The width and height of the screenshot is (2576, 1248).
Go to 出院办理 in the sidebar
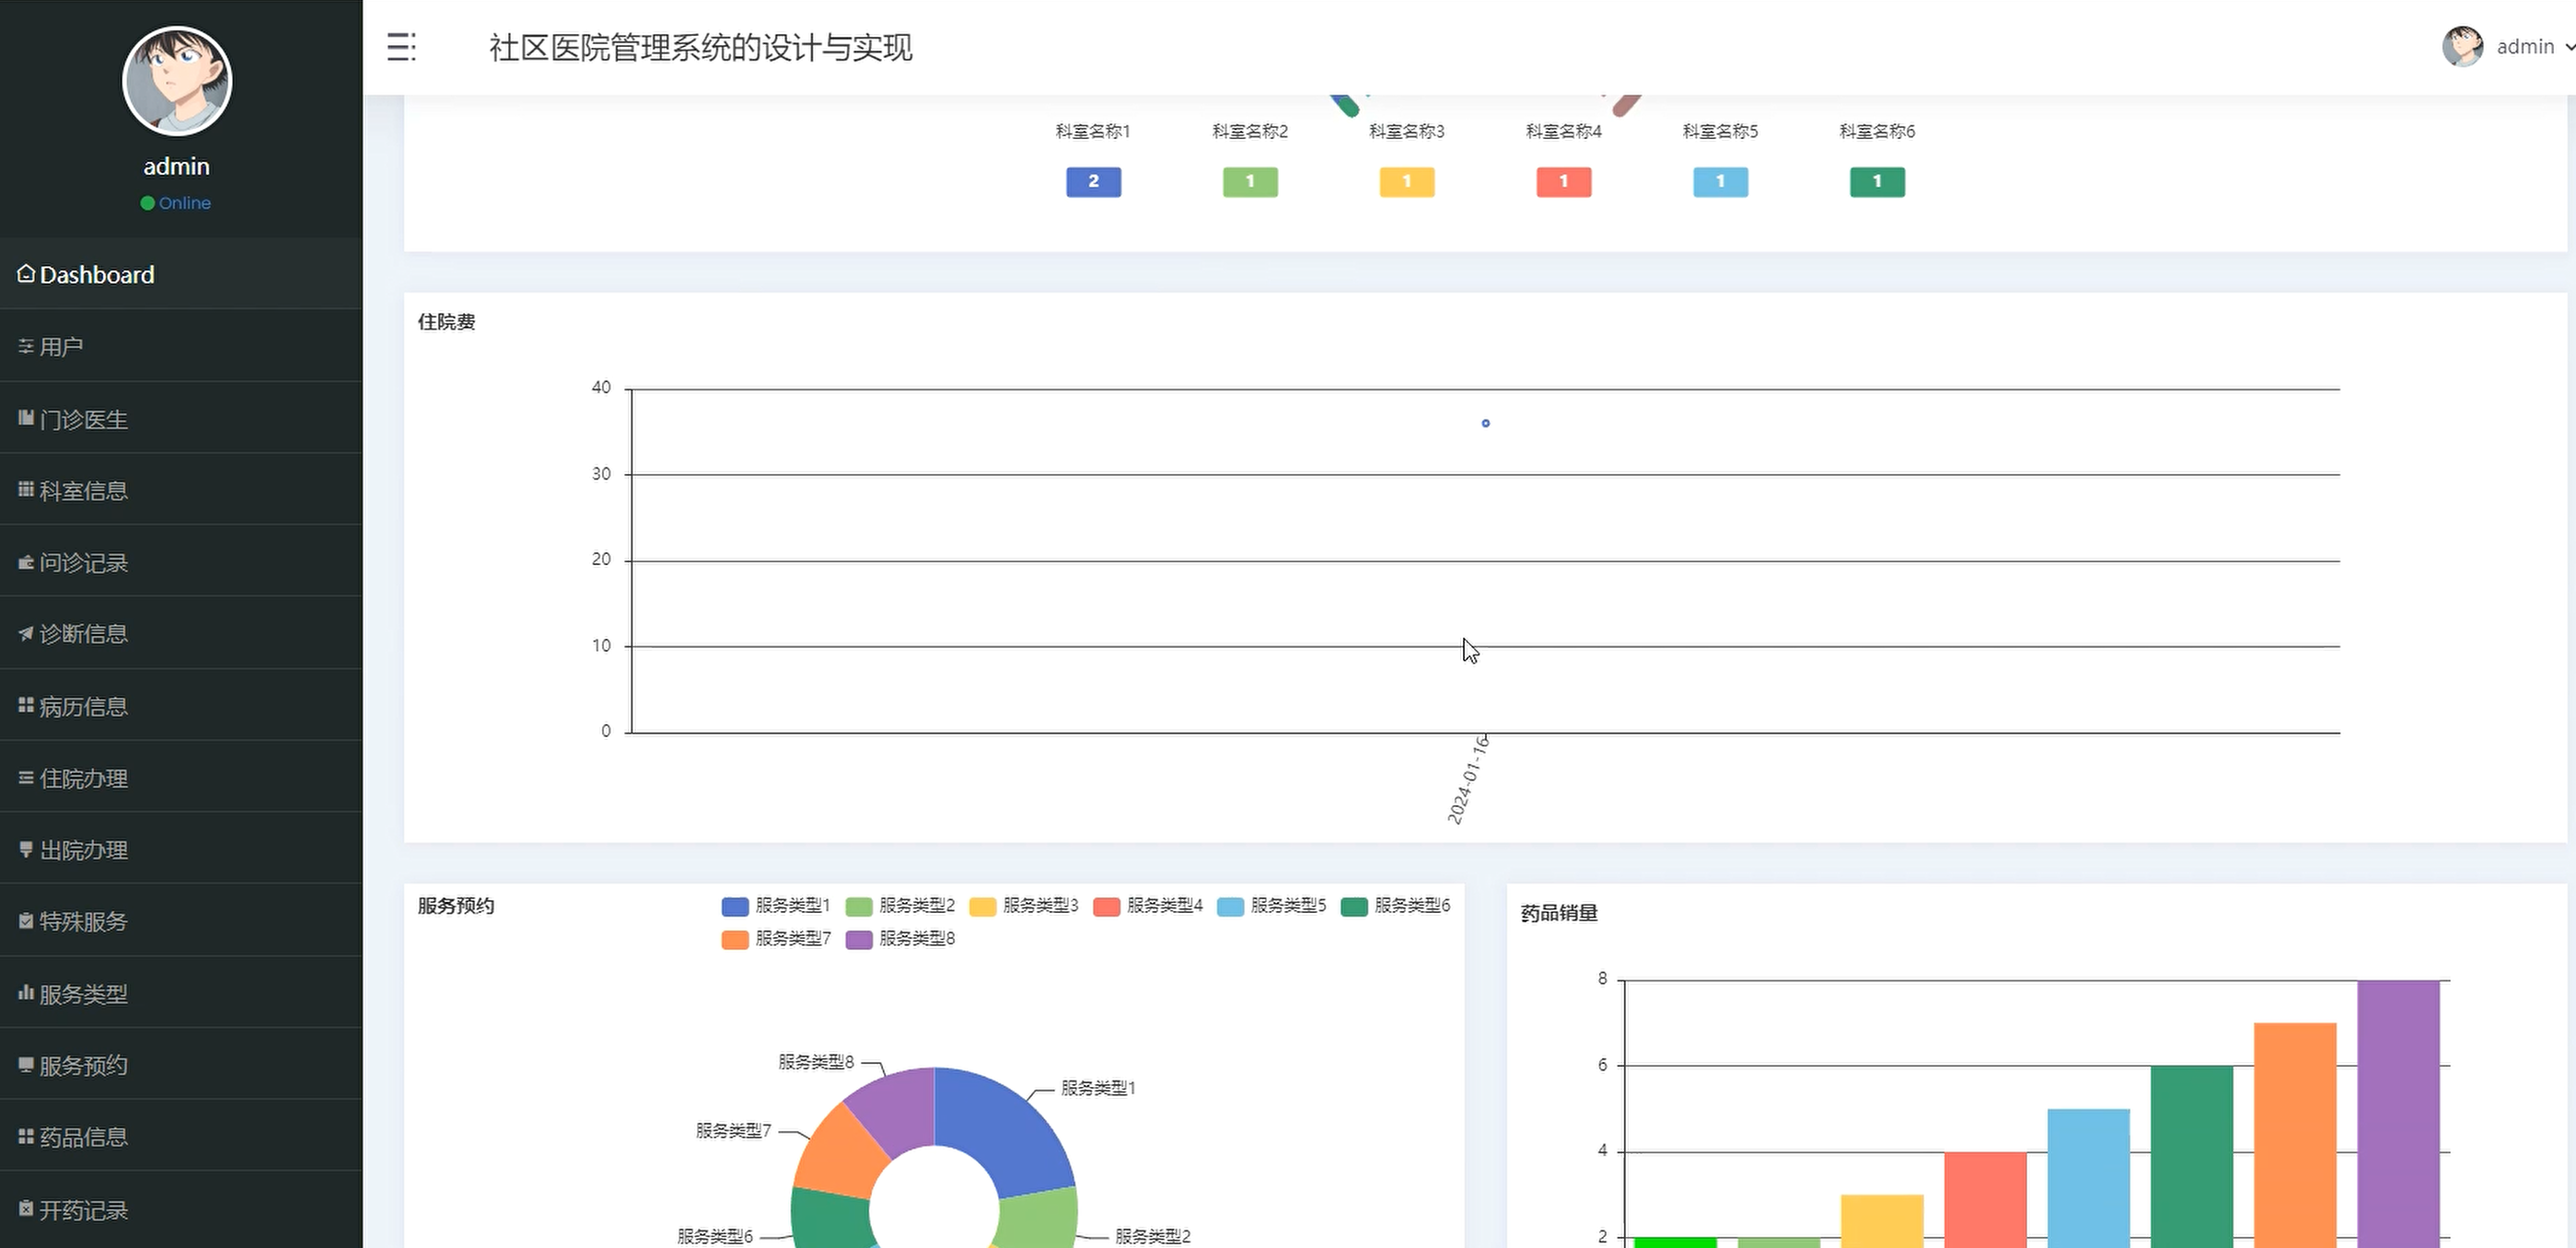(181, 849)
